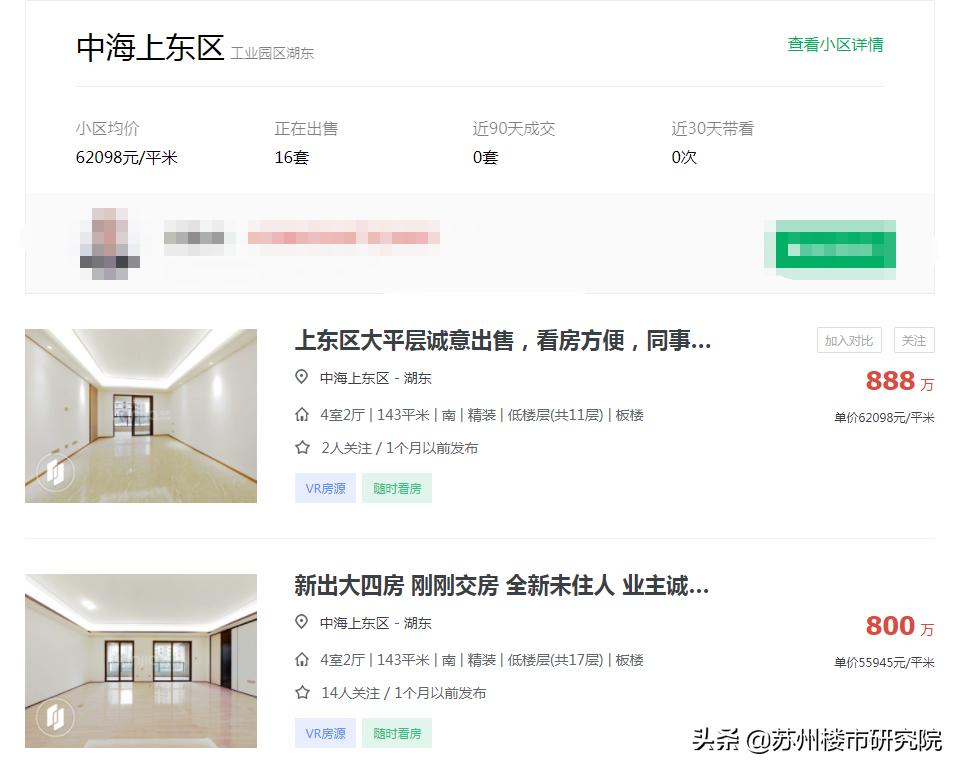Click the watermark logo on the first listing photo
This screenshot has width=964, height=774.
[55, 470]
